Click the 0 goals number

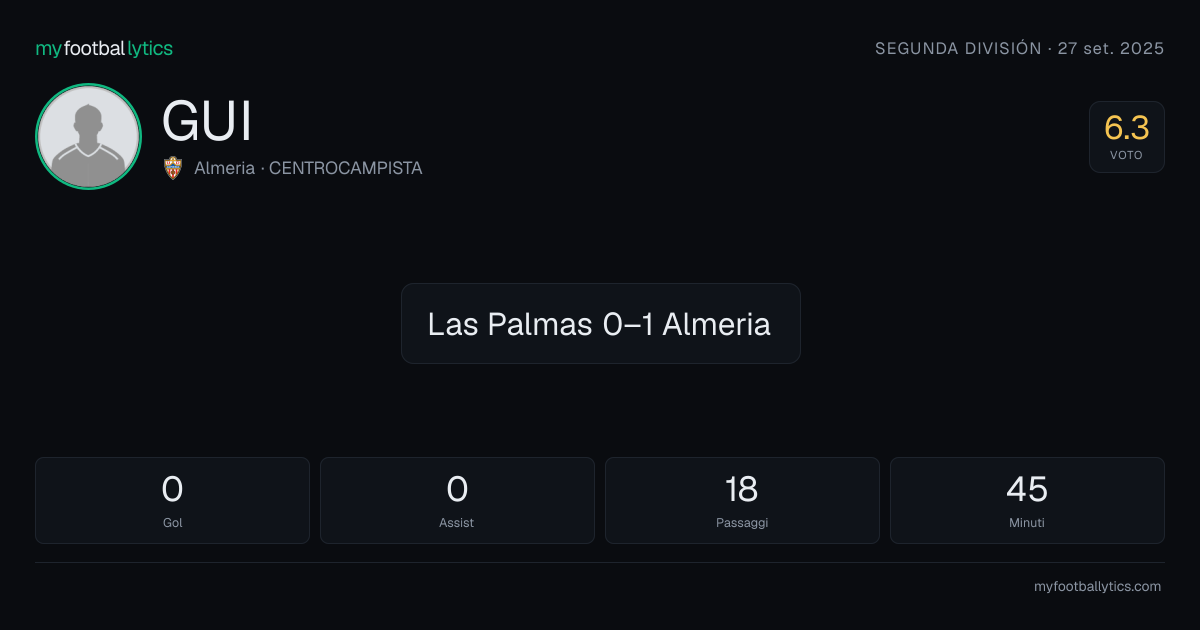[172, 489]
